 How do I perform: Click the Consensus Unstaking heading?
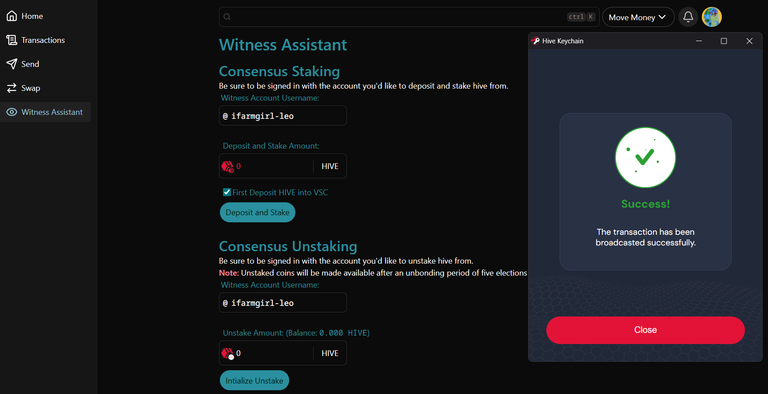(x=288, y=246)
